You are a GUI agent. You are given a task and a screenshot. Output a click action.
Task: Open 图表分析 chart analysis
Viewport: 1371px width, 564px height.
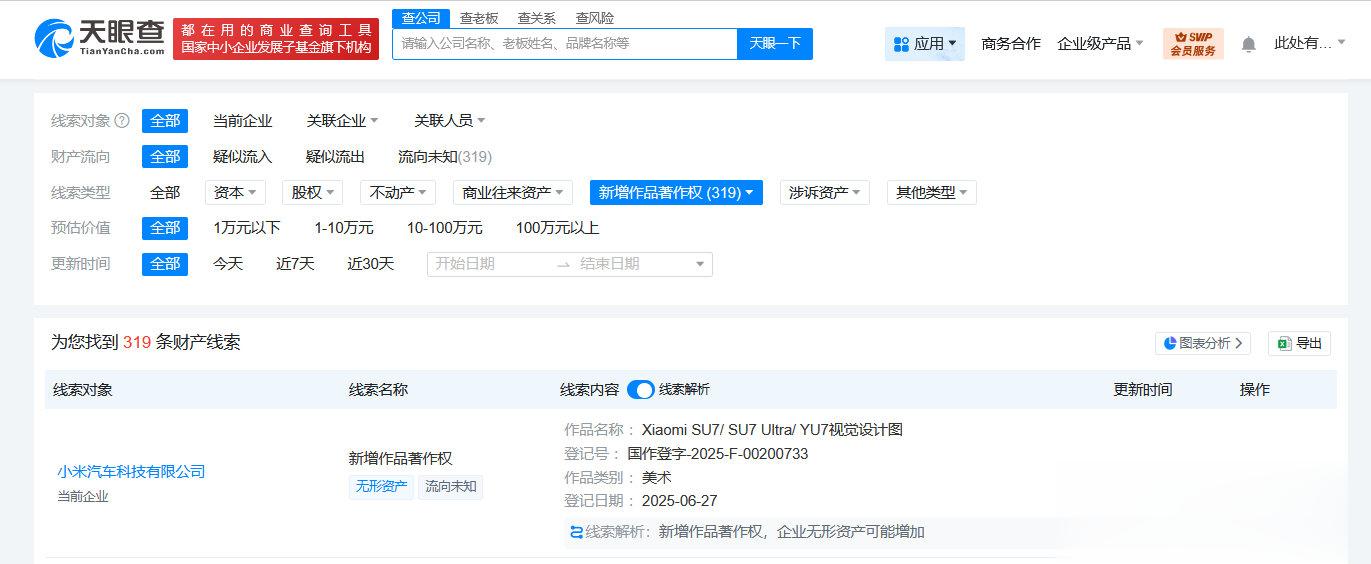point(1203,343)
